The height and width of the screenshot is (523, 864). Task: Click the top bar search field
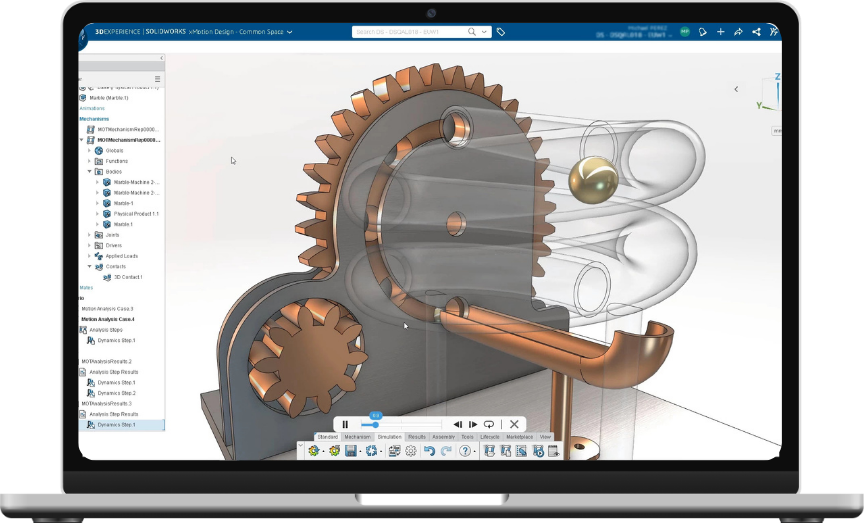click(x=409, y=32)
